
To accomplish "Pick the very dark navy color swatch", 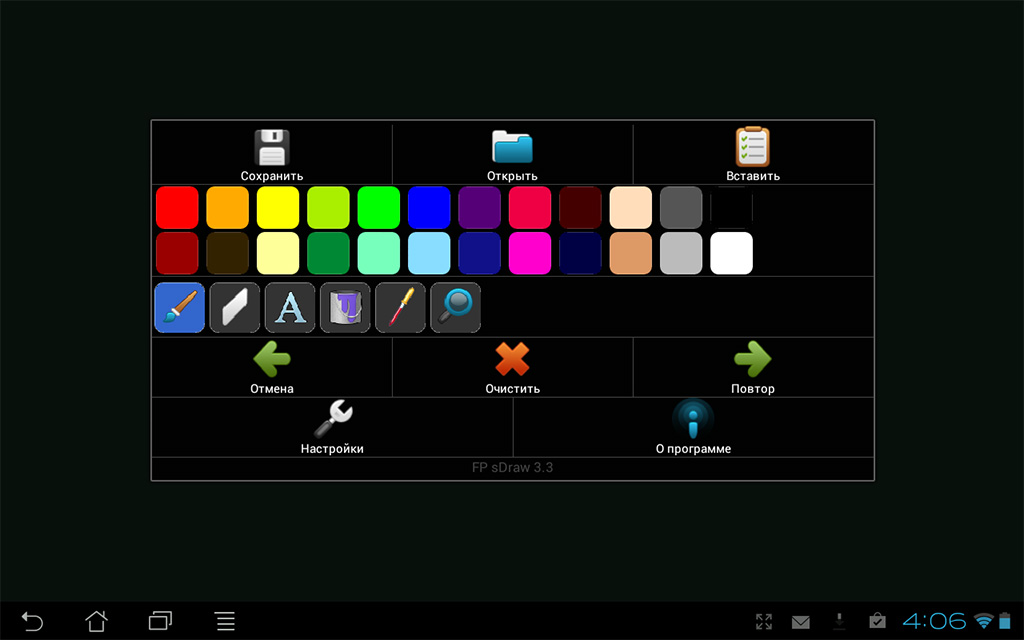I will click(x=580, y=253).
